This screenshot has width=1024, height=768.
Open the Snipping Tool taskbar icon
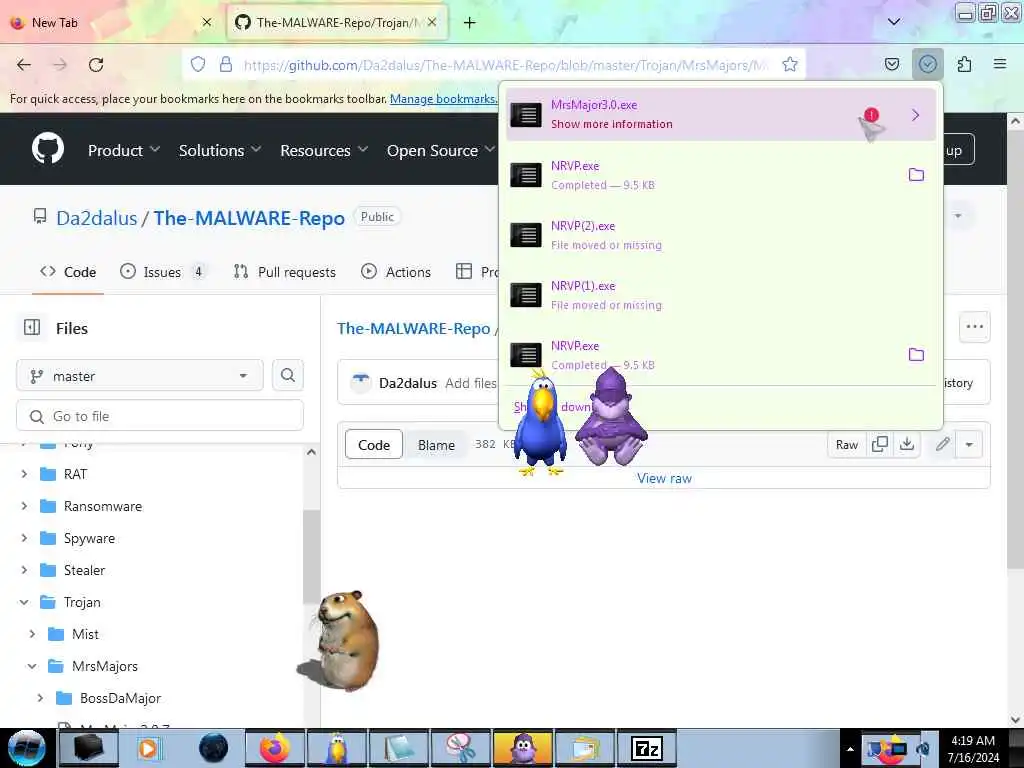[x=461, y=748]
